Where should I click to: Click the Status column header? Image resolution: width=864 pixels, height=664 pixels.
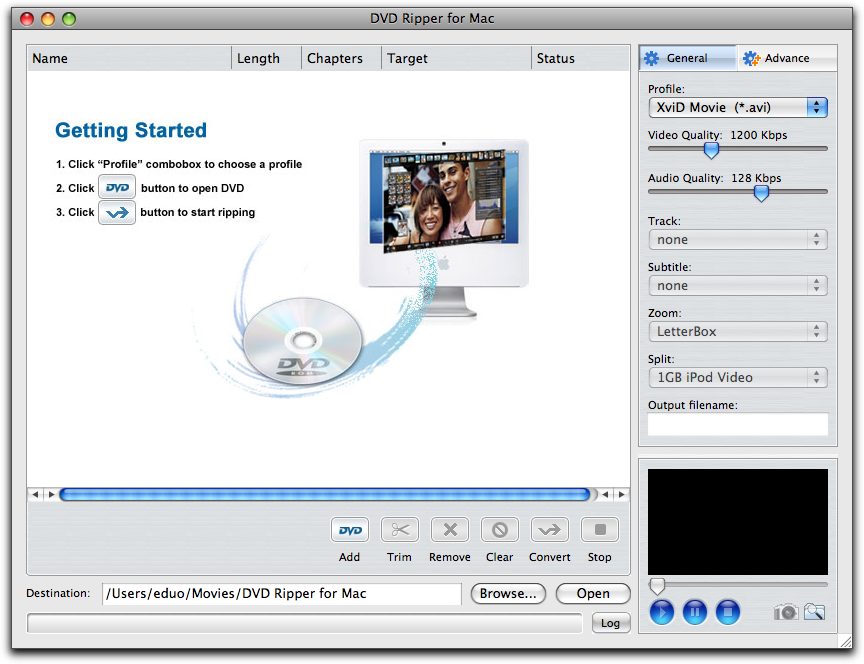click(x=581, y=58)
